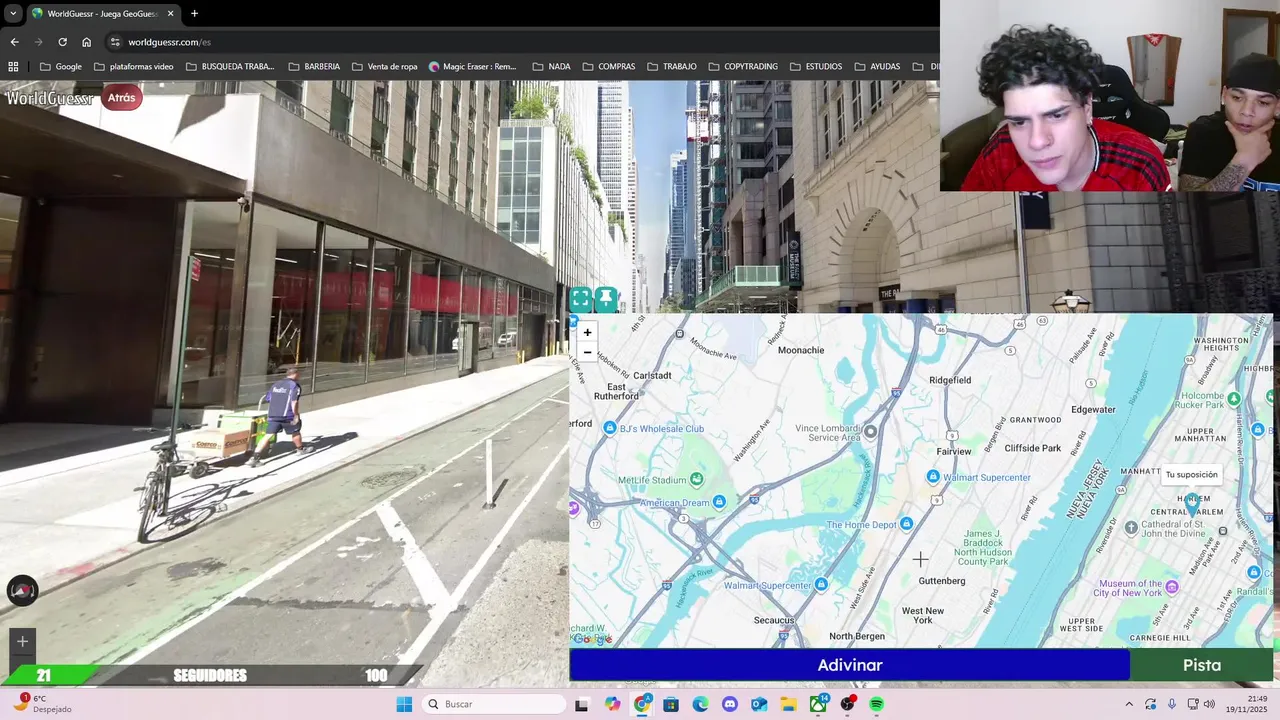Click Vince Lombardi Service Area marker
1280x720 pixels.
[x=871, y=432]
